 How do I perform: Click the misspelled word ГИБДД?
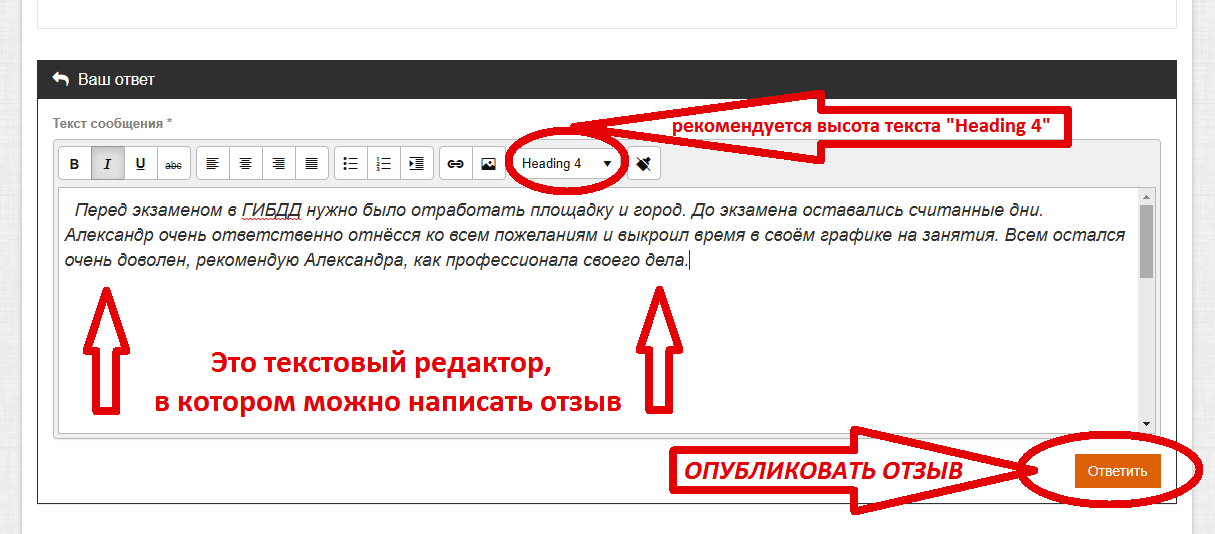[271, 211]
